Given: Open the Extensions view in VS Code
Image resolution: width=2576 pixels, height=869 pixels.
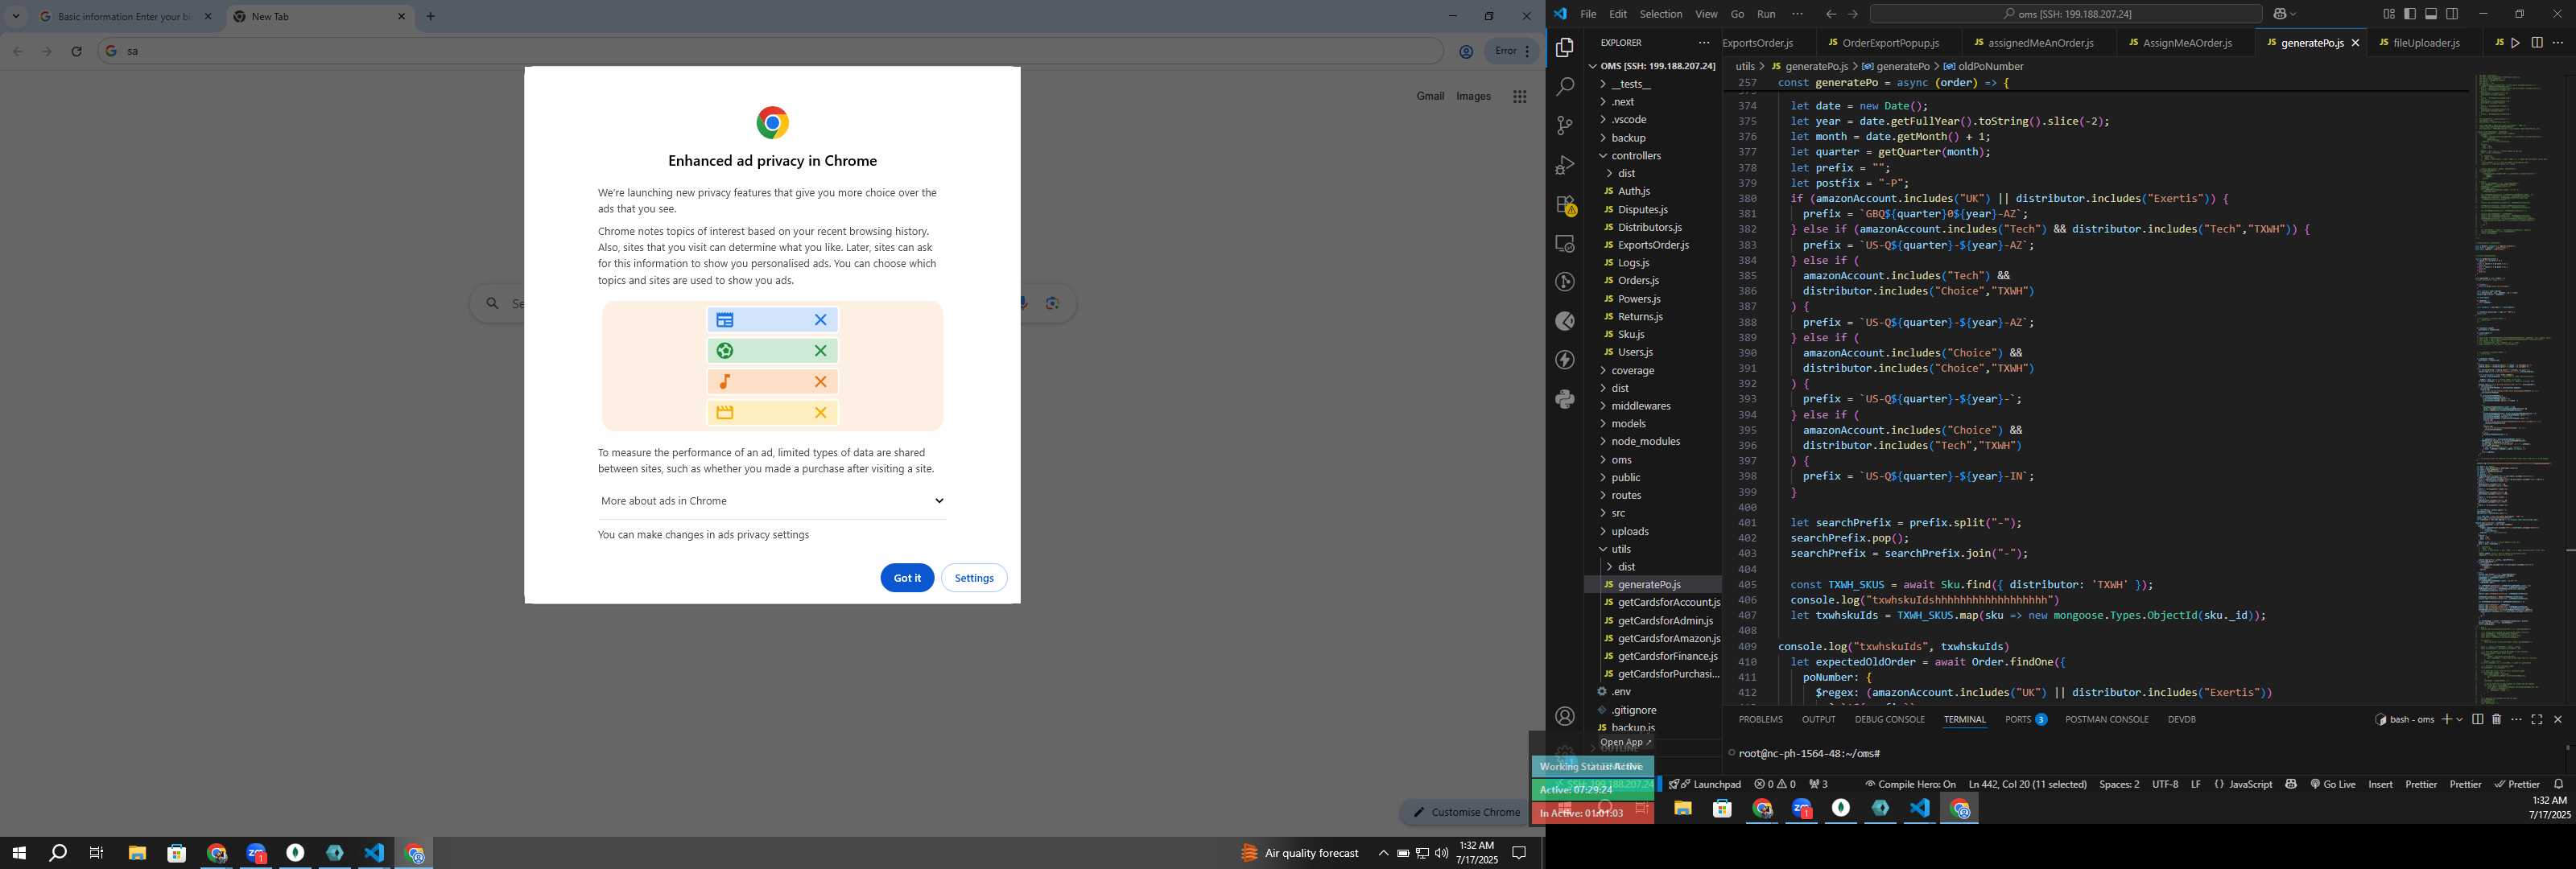Looking at the screenshot, I should coord(1565,204).
